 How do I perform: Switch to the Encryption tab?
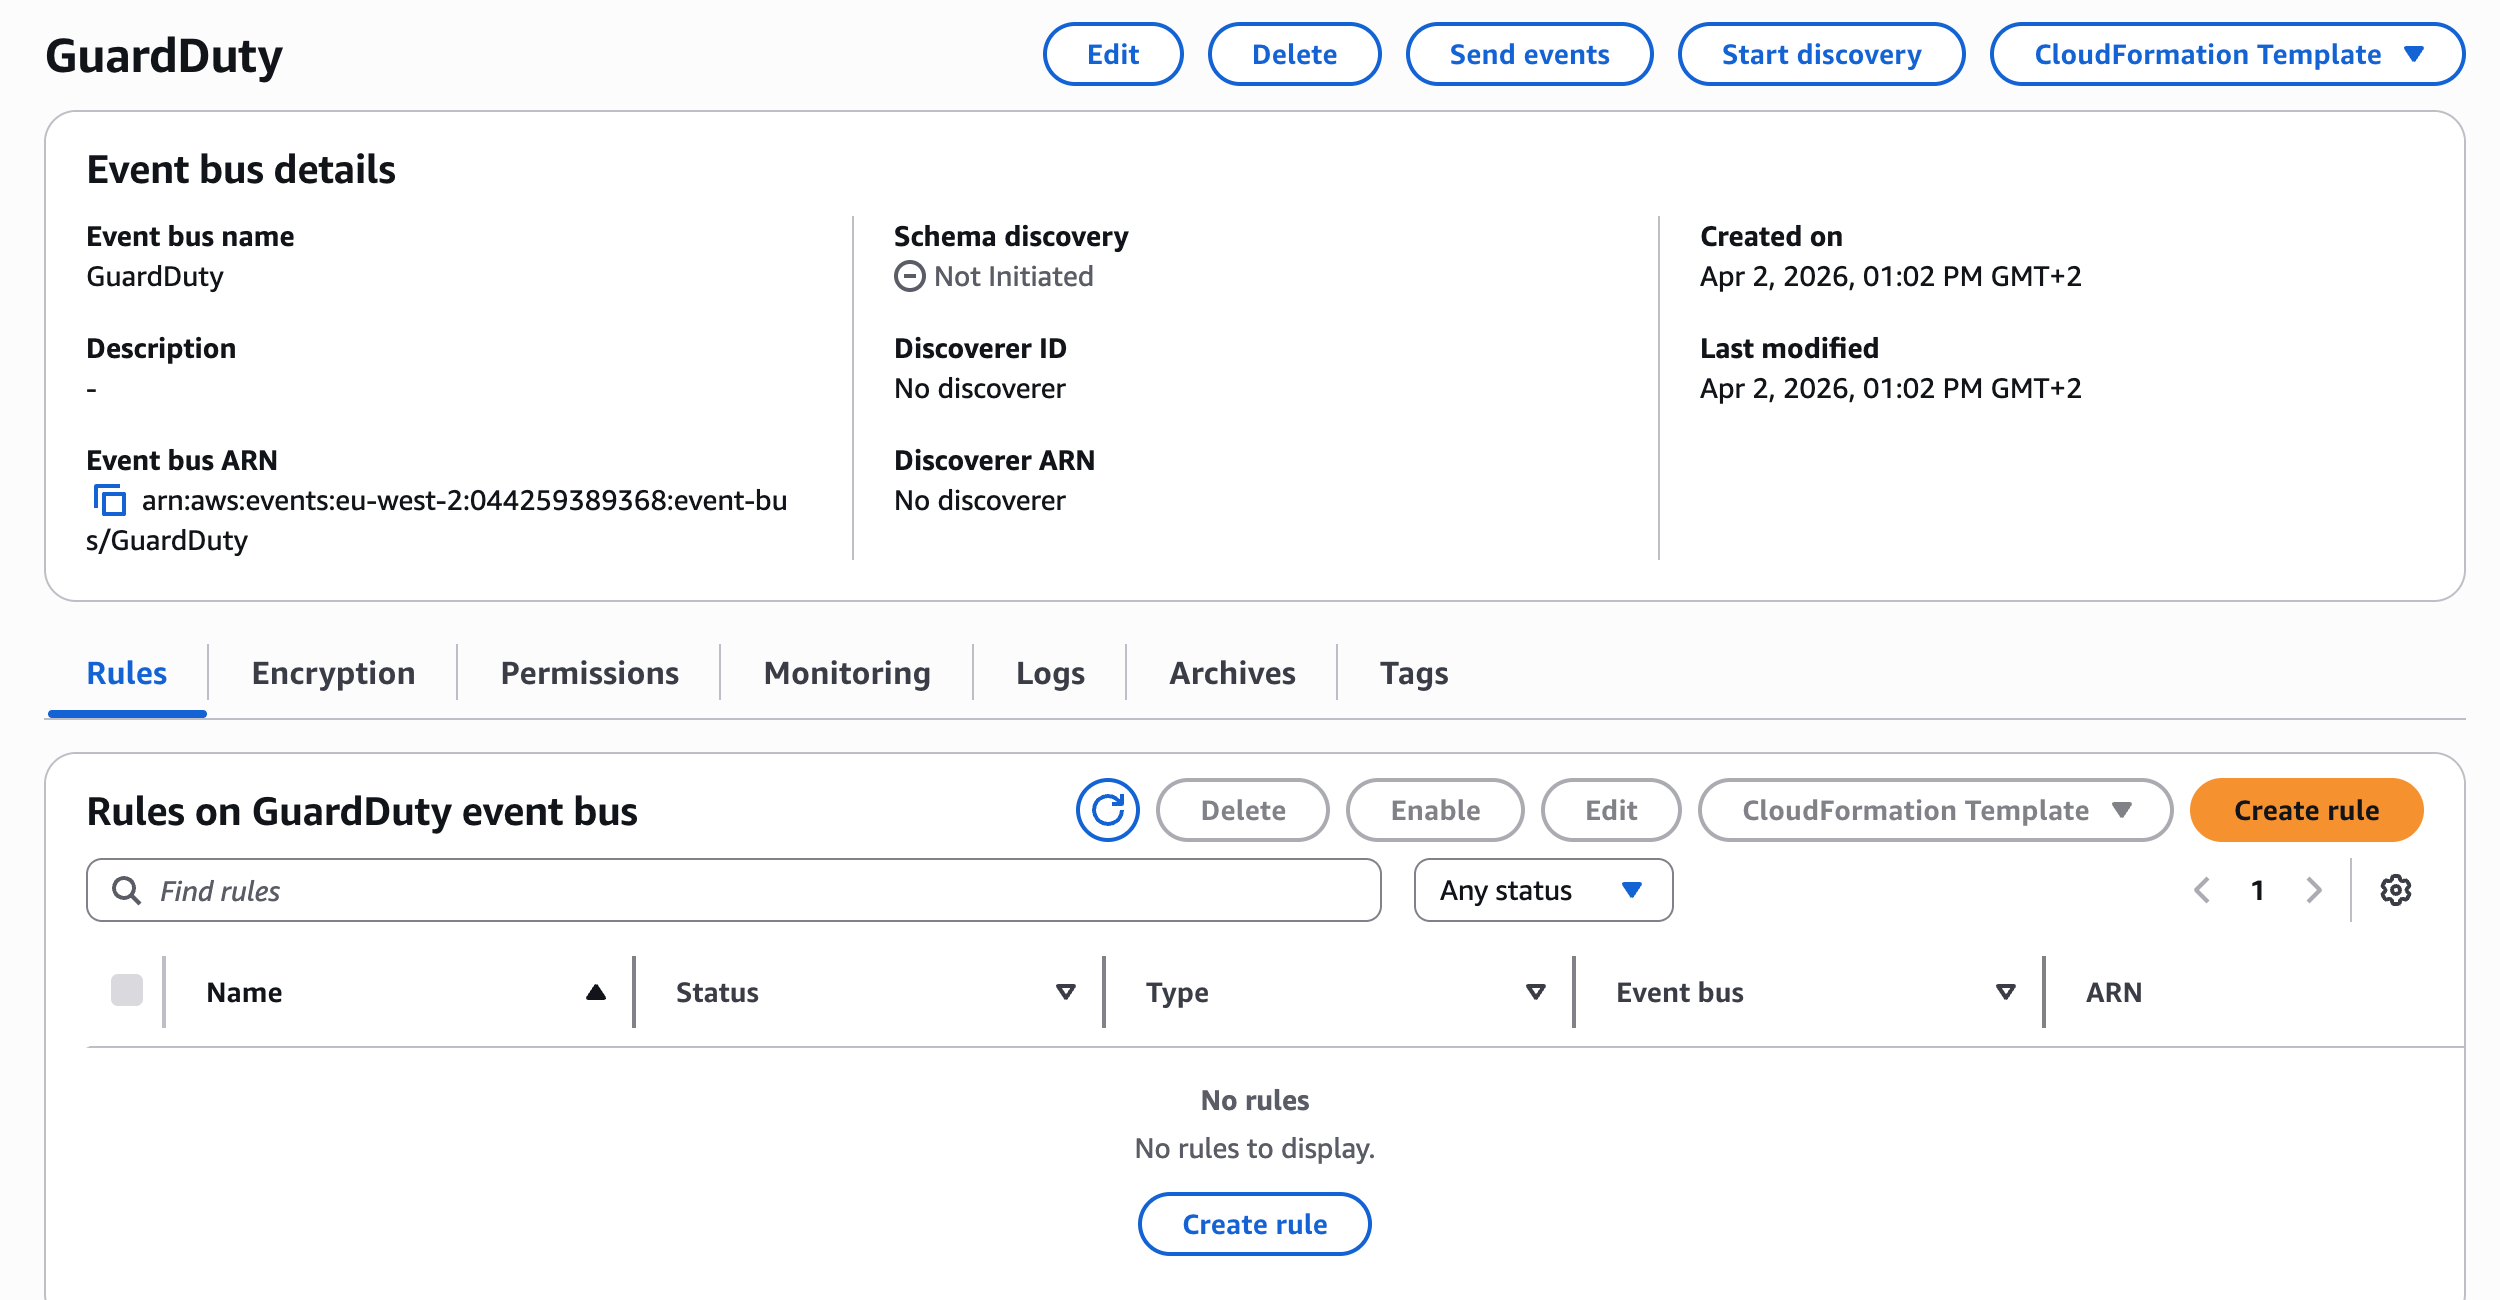click(x=333, y=673)
